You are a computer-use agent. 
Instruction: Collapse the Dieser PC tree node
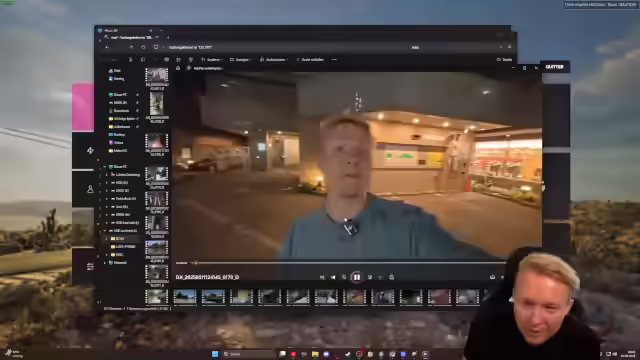tap(105, 167)
